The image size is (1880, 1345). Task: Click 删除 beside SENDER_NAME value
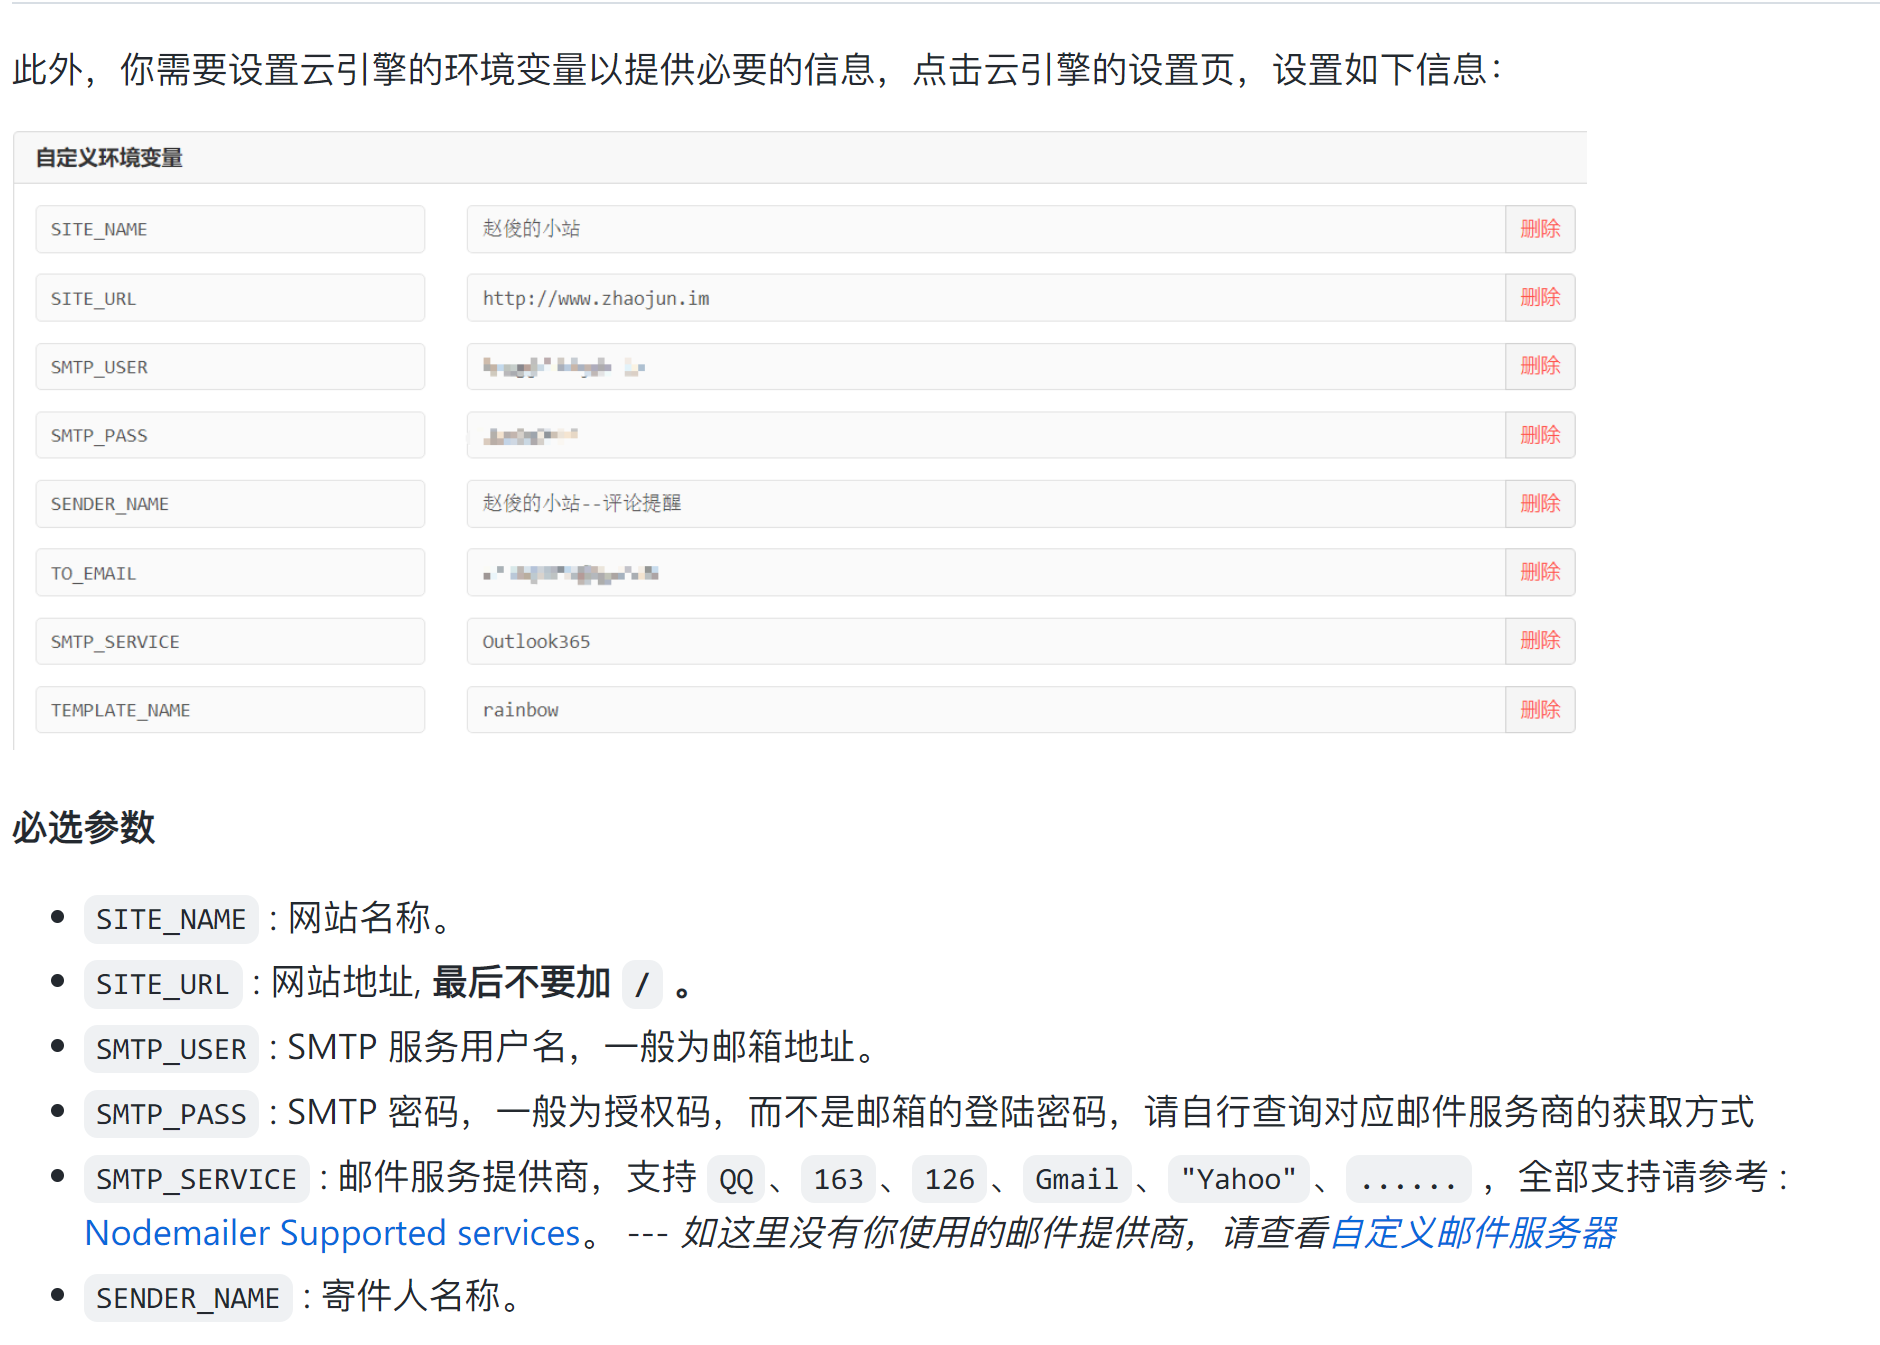coord(1539,504)
